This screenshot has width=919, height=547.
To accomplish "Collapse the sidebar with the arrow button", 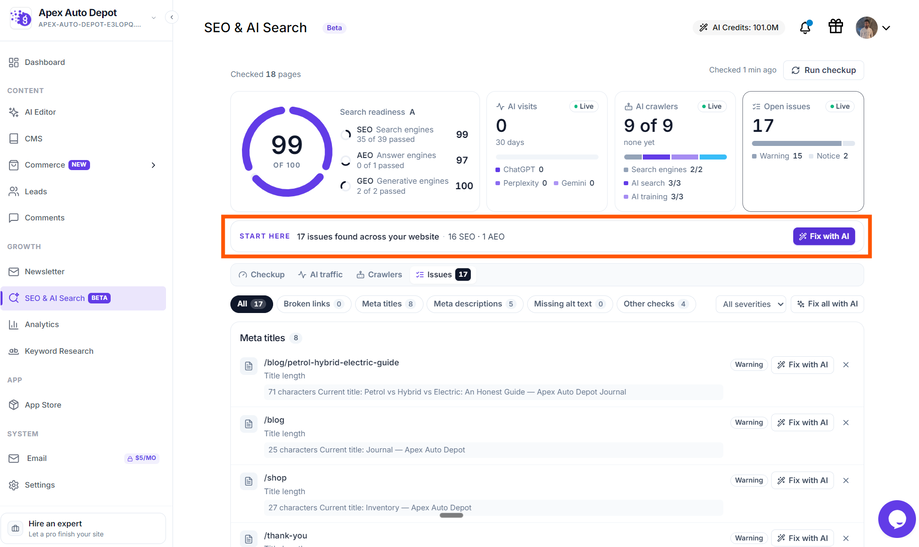I will click(x=172, y=17).
